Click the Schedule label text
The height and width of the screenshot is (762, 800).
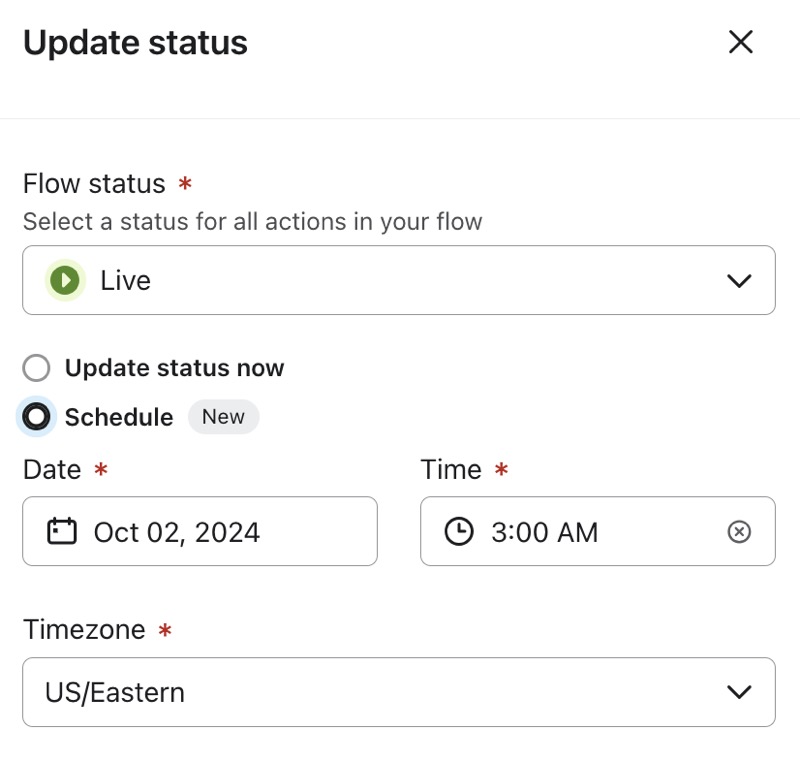[118, 417]
